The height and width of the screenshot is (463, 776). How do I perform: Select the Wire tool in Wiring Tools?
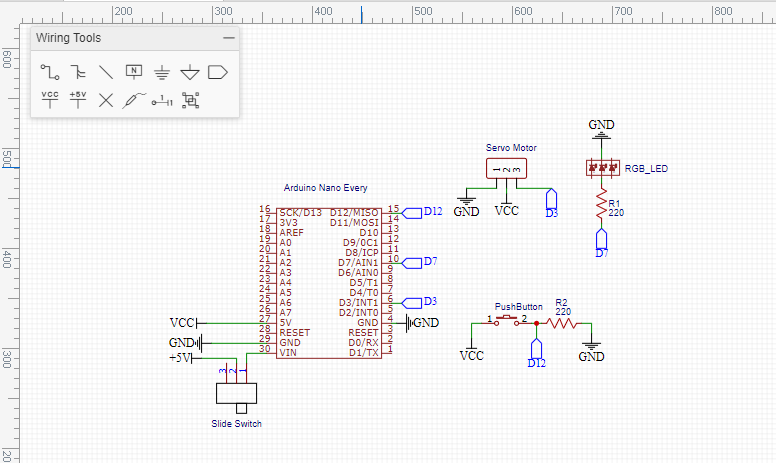pos(50,73)
